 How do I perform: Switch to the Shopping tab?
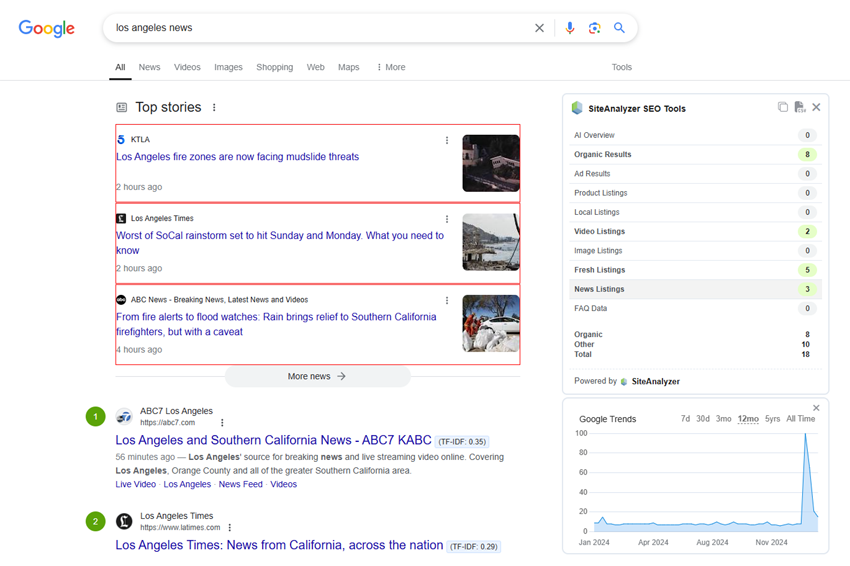coord(274,67)
